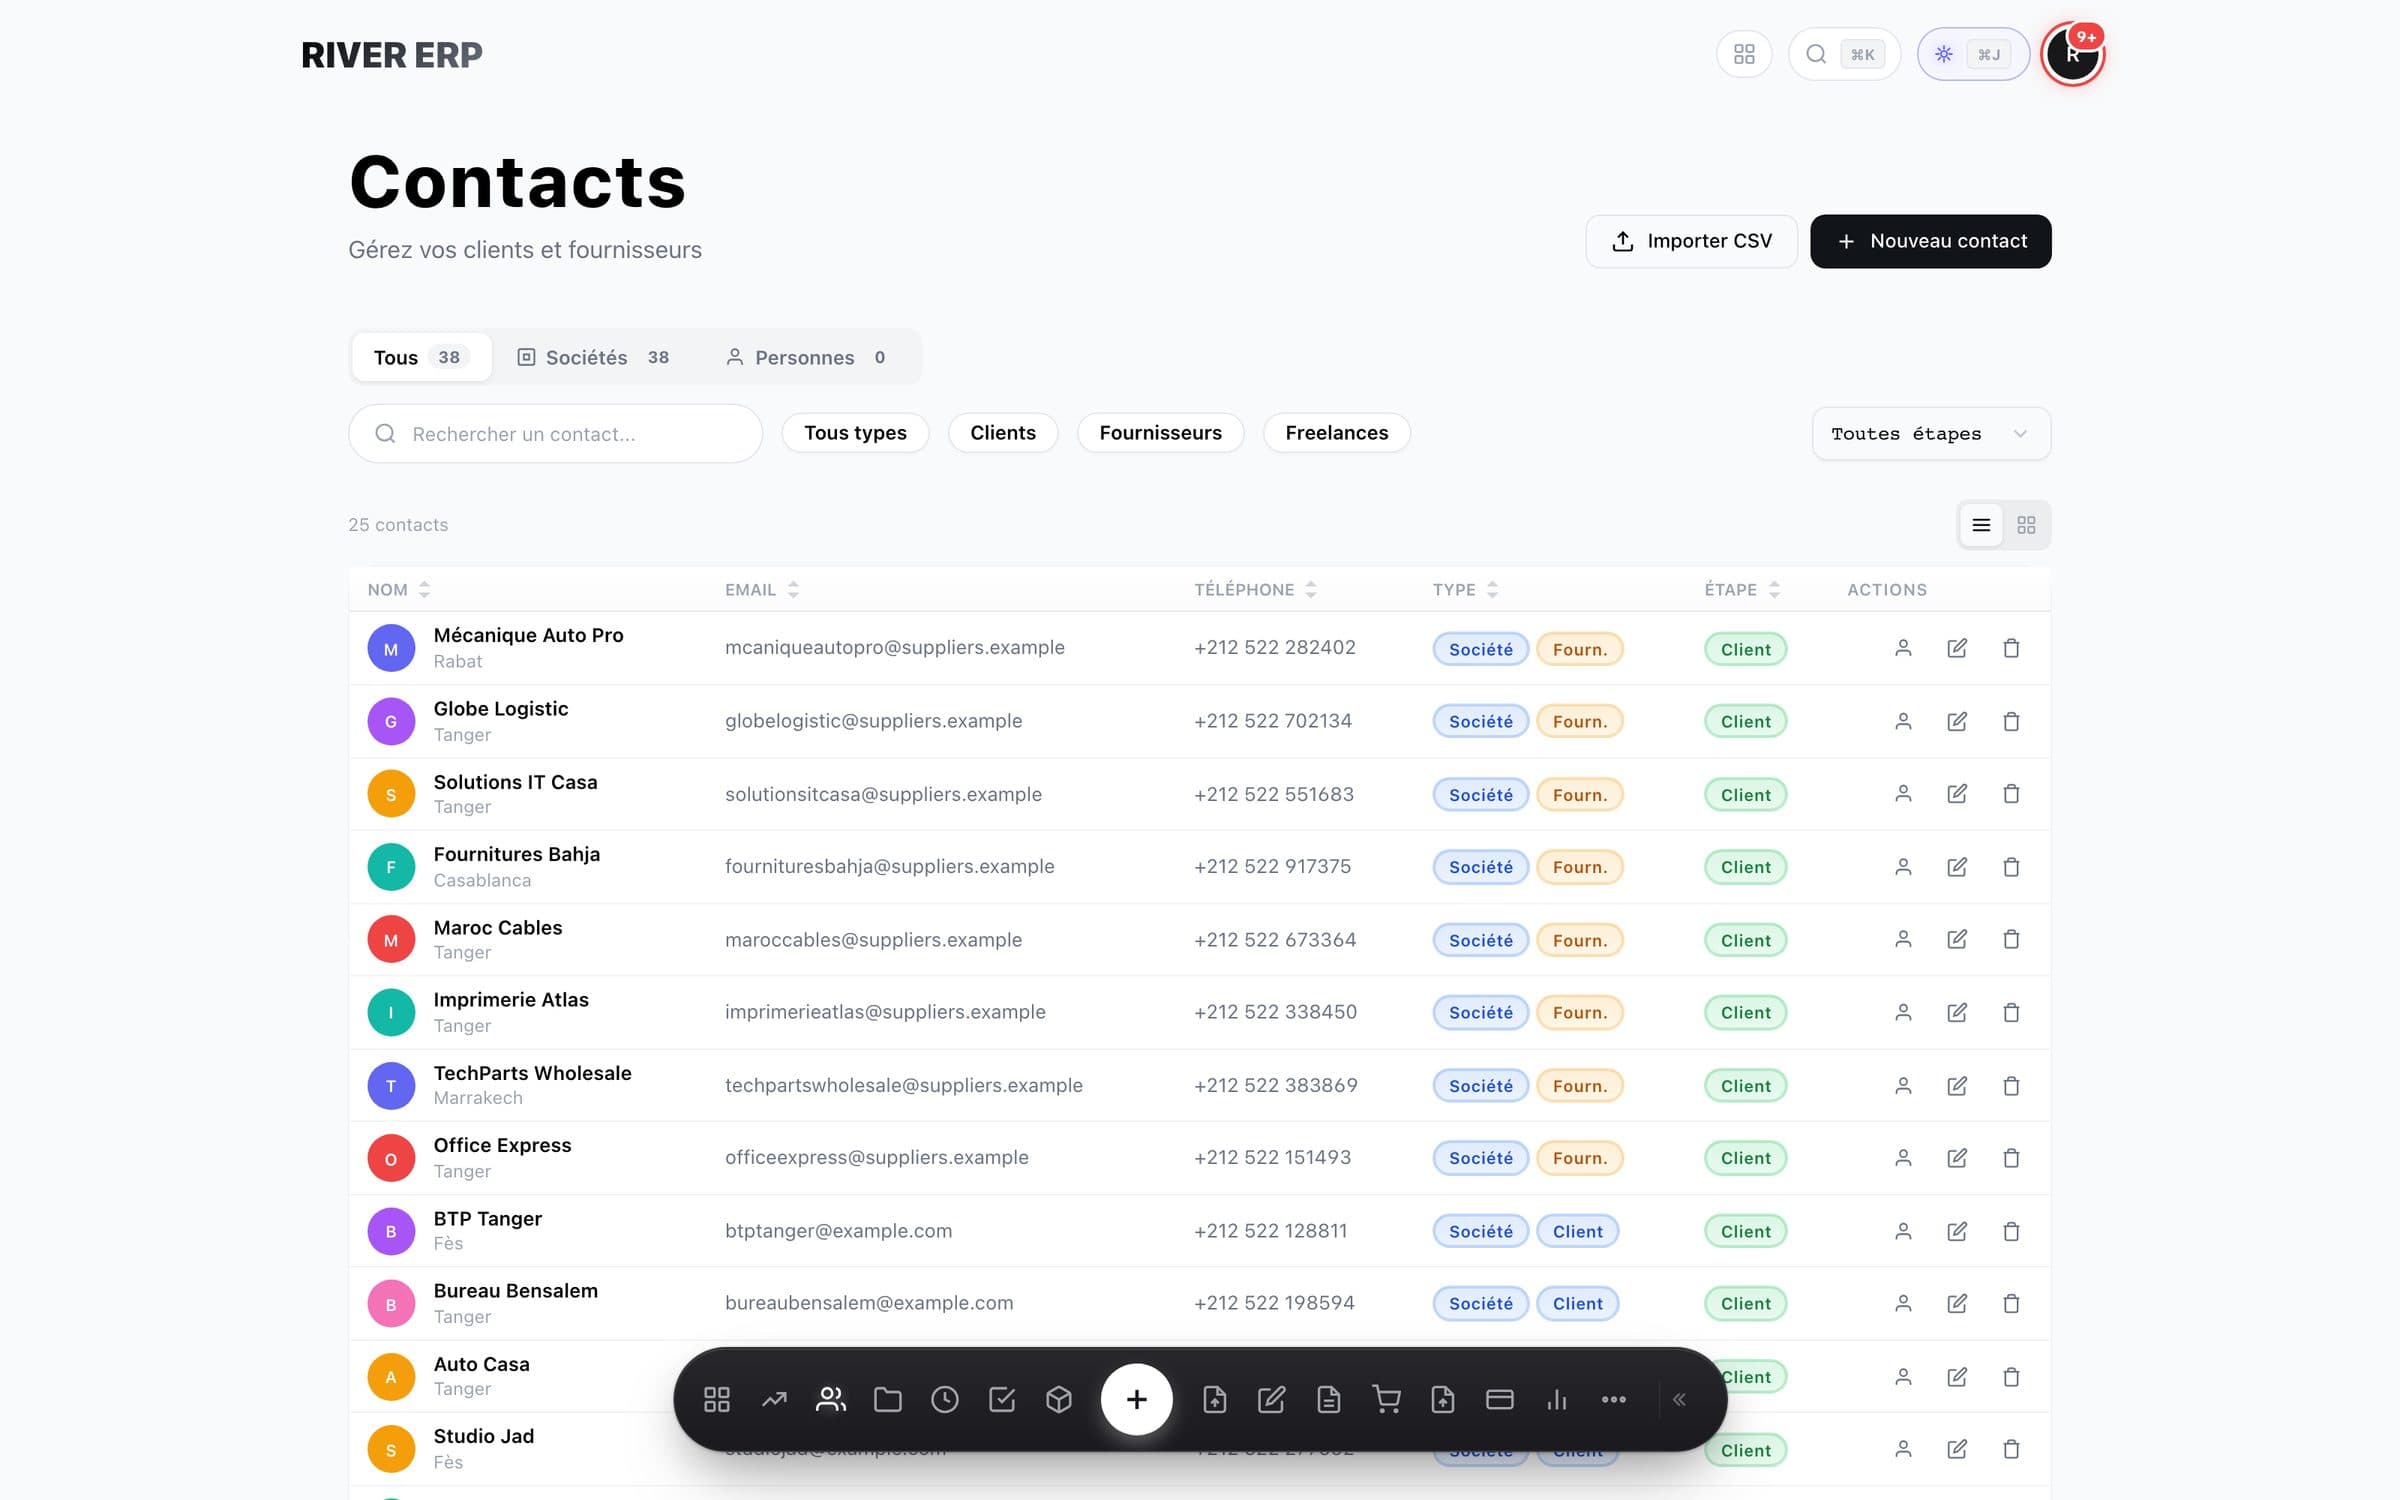This screenshot has height=1500, width=2400.
Task: Sort by the TÉLÉPHONE column
Action: tap(1255, 590)
